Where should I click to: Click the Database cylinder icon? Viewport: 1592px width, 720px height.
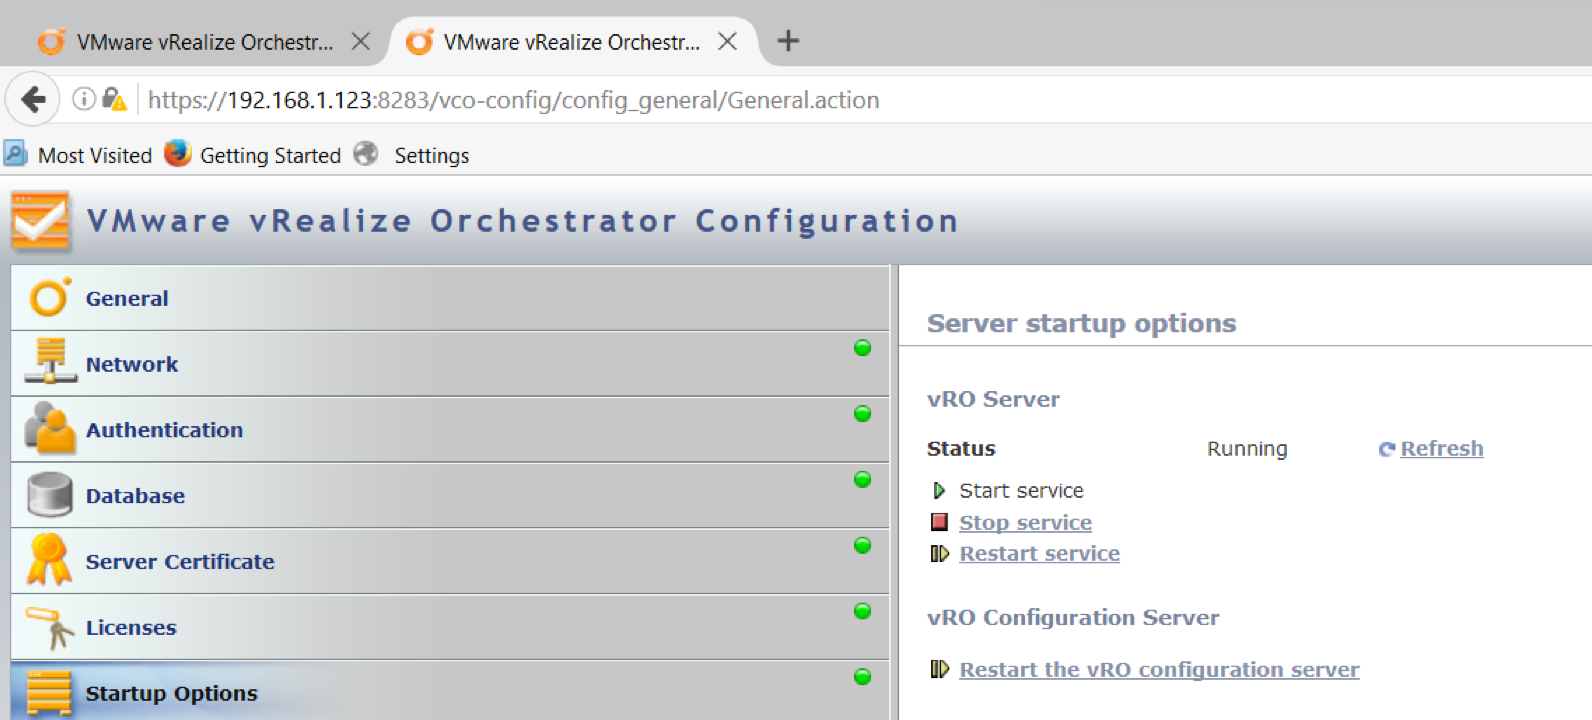pos(50,494)
